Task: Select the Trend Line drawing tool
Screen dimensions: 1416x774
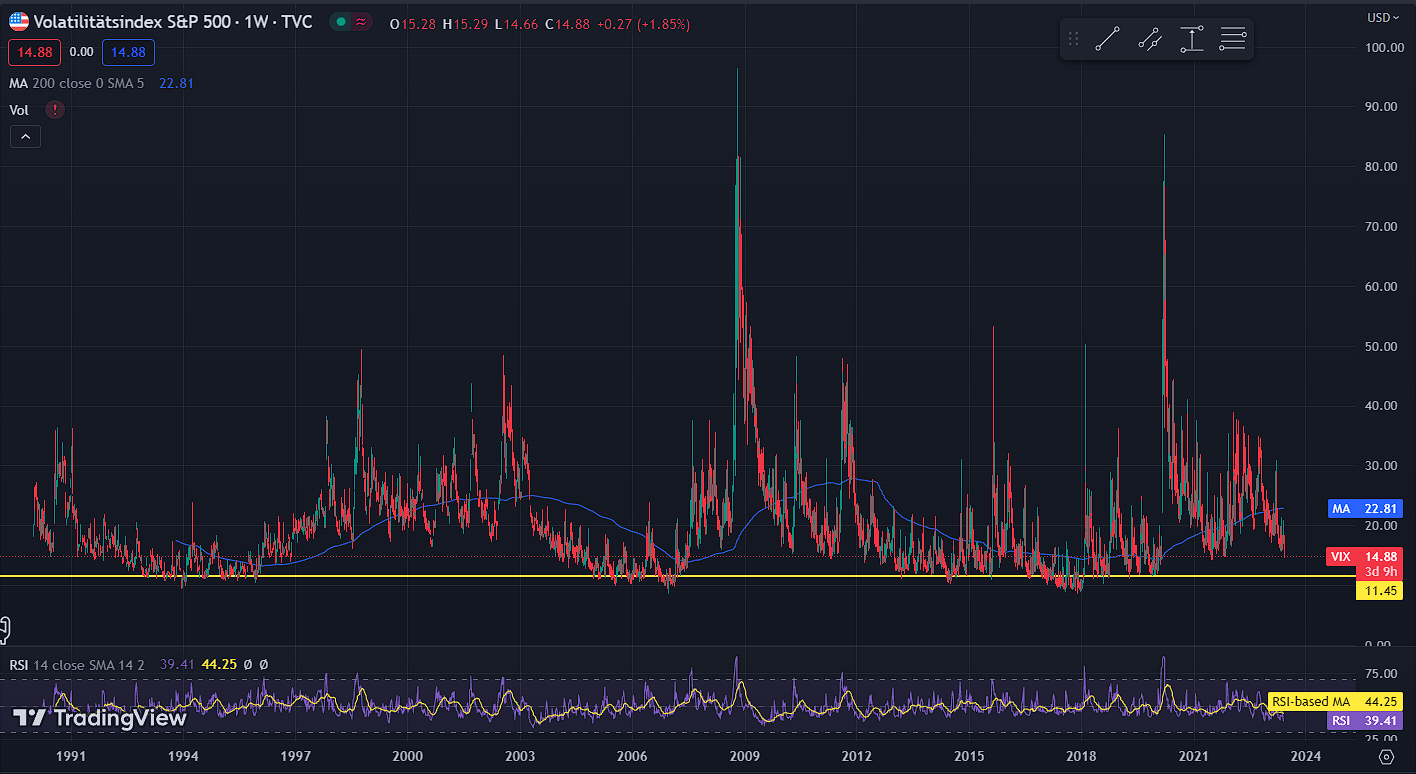Action: point(1107,40)
